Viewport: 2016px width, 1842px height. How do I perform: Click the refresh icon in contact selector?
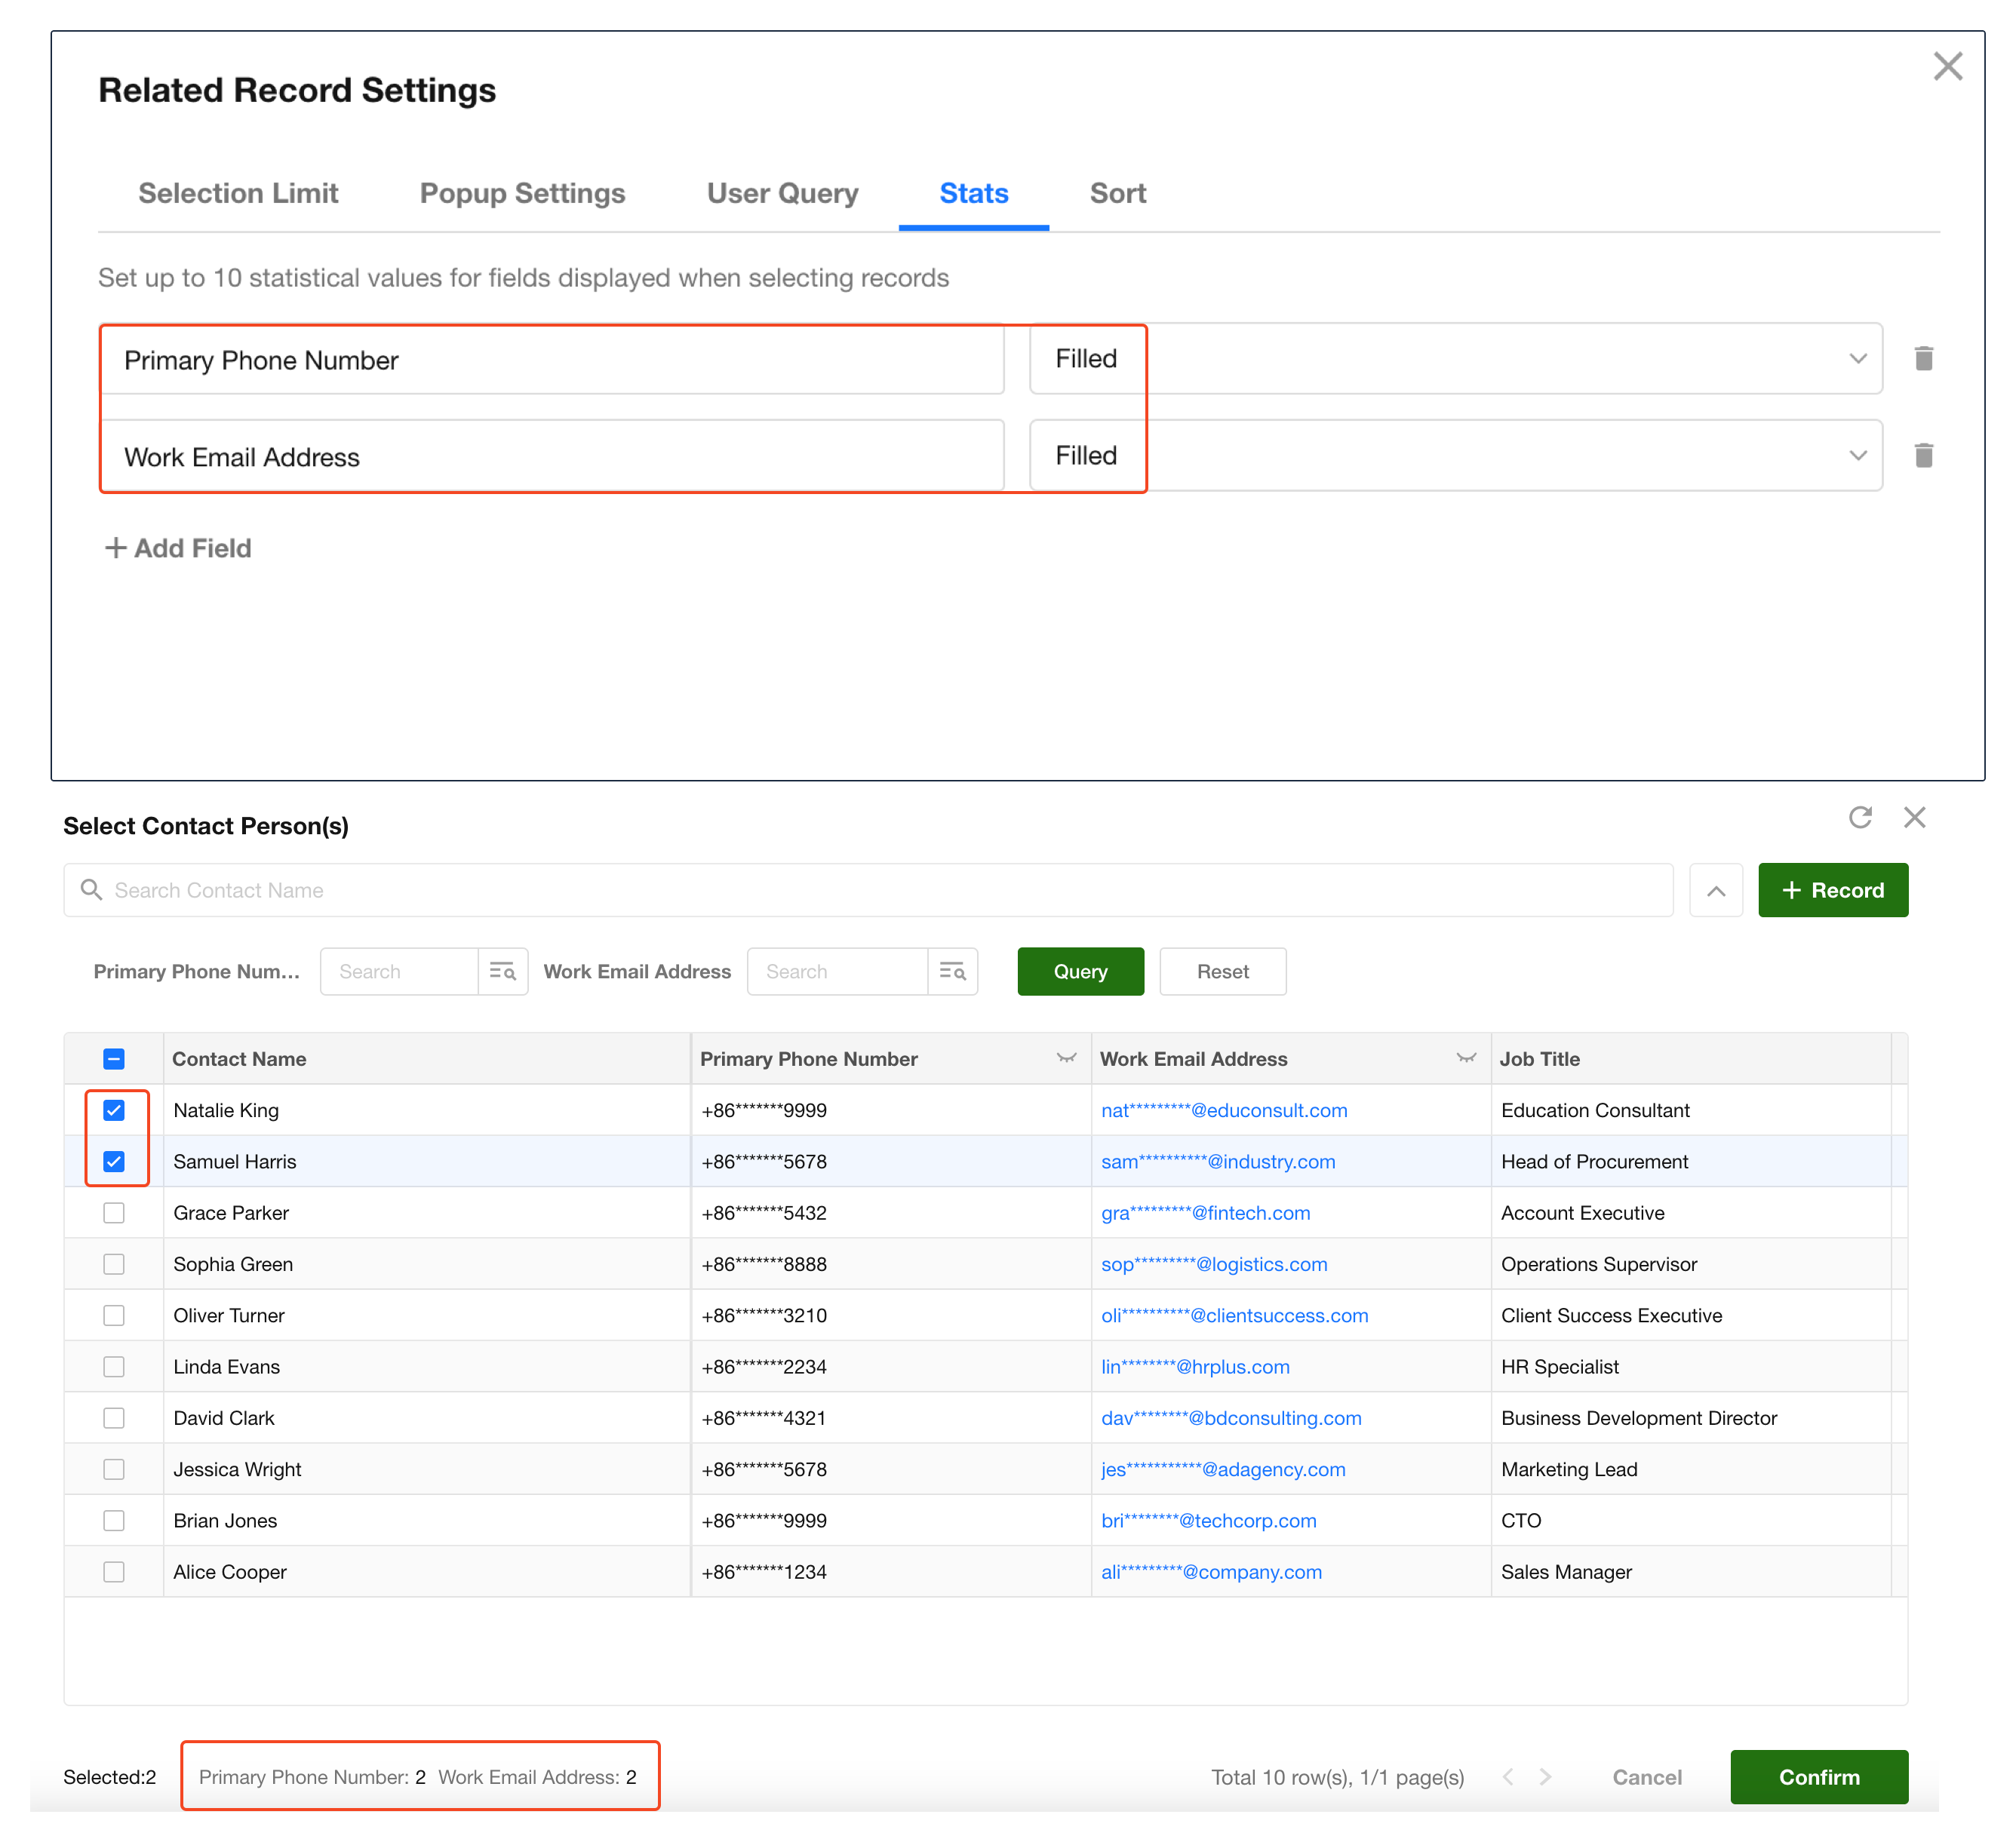point(1859,817)
